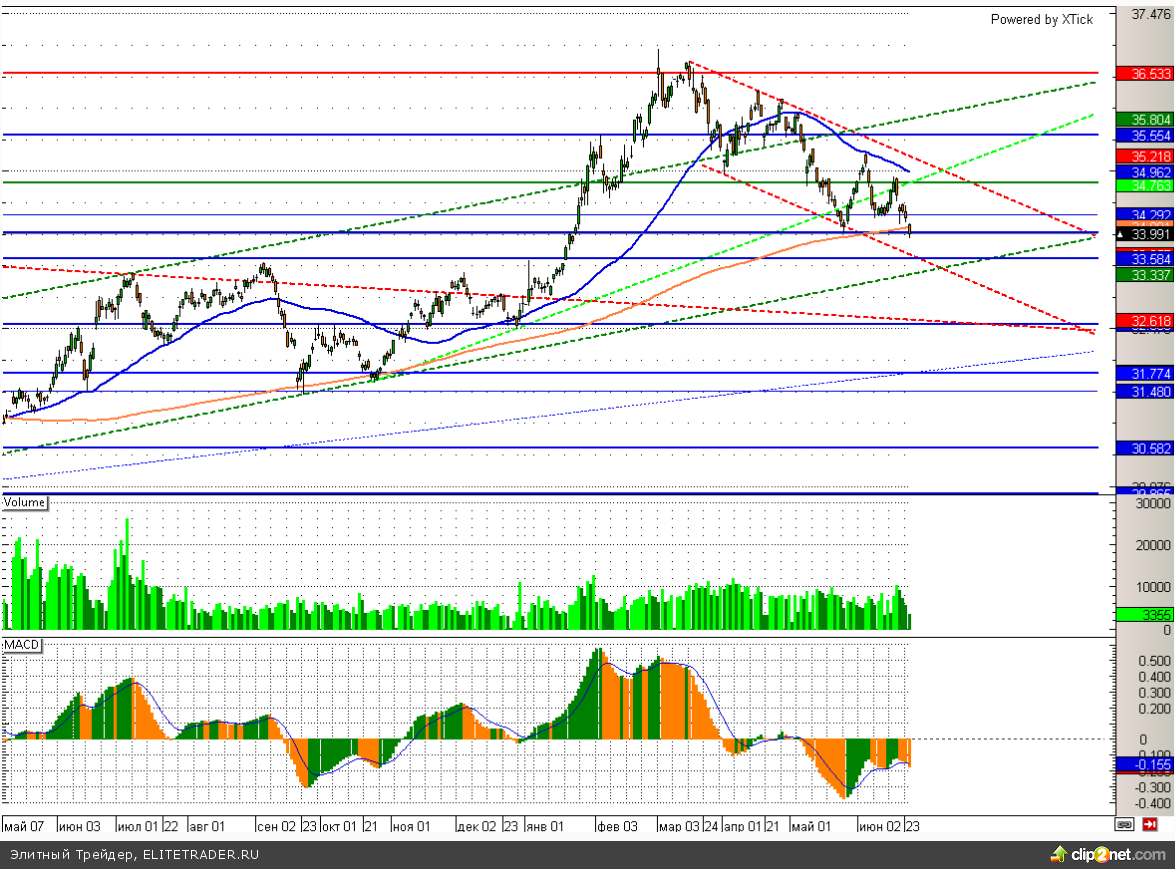Click the small triangle marker beside 33.991
1175x869 pixels.
[1123, 234]
